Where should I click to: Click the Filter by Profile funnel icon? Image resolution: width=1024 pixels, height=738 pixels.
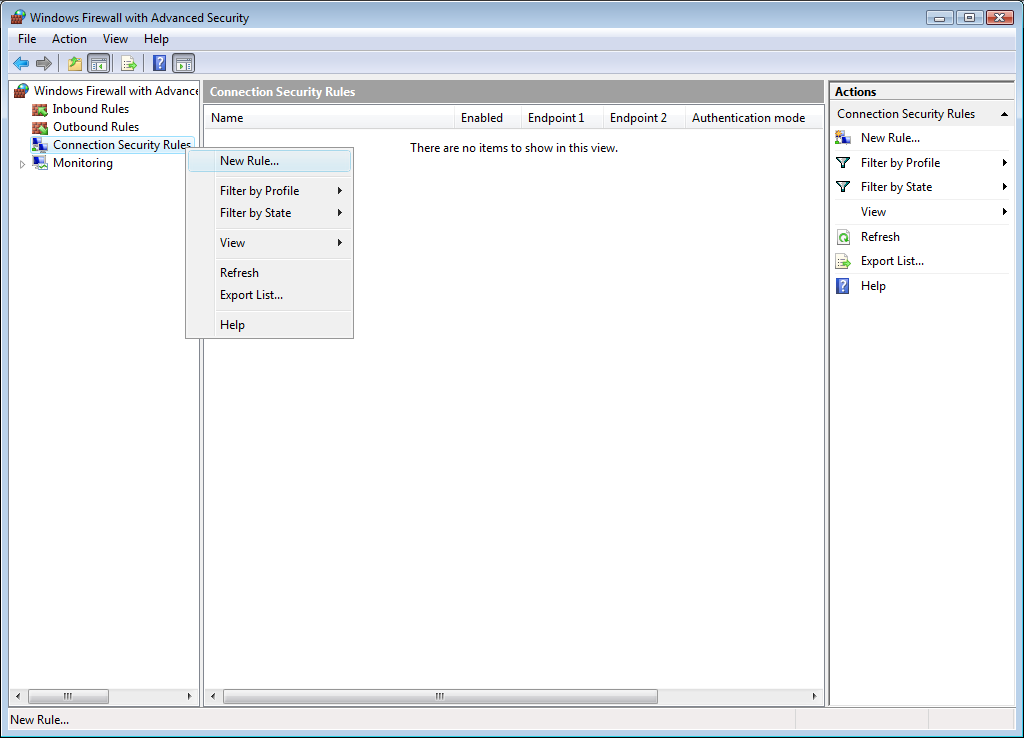point(843,163)
